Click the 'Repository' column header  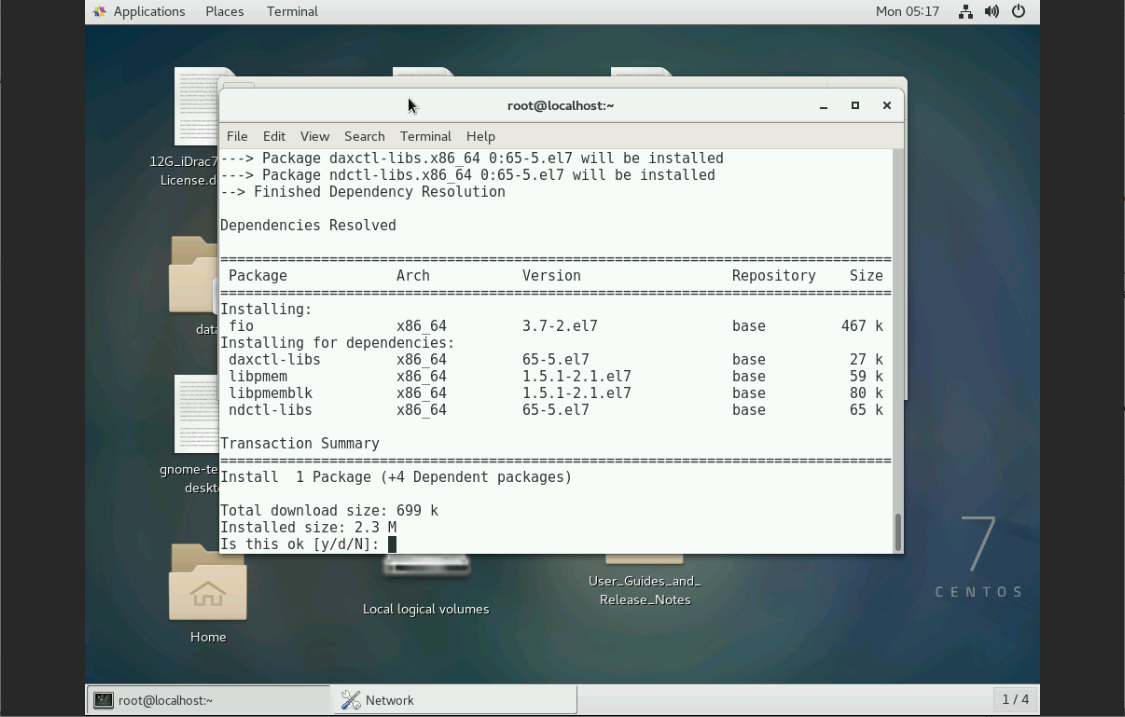773,276
